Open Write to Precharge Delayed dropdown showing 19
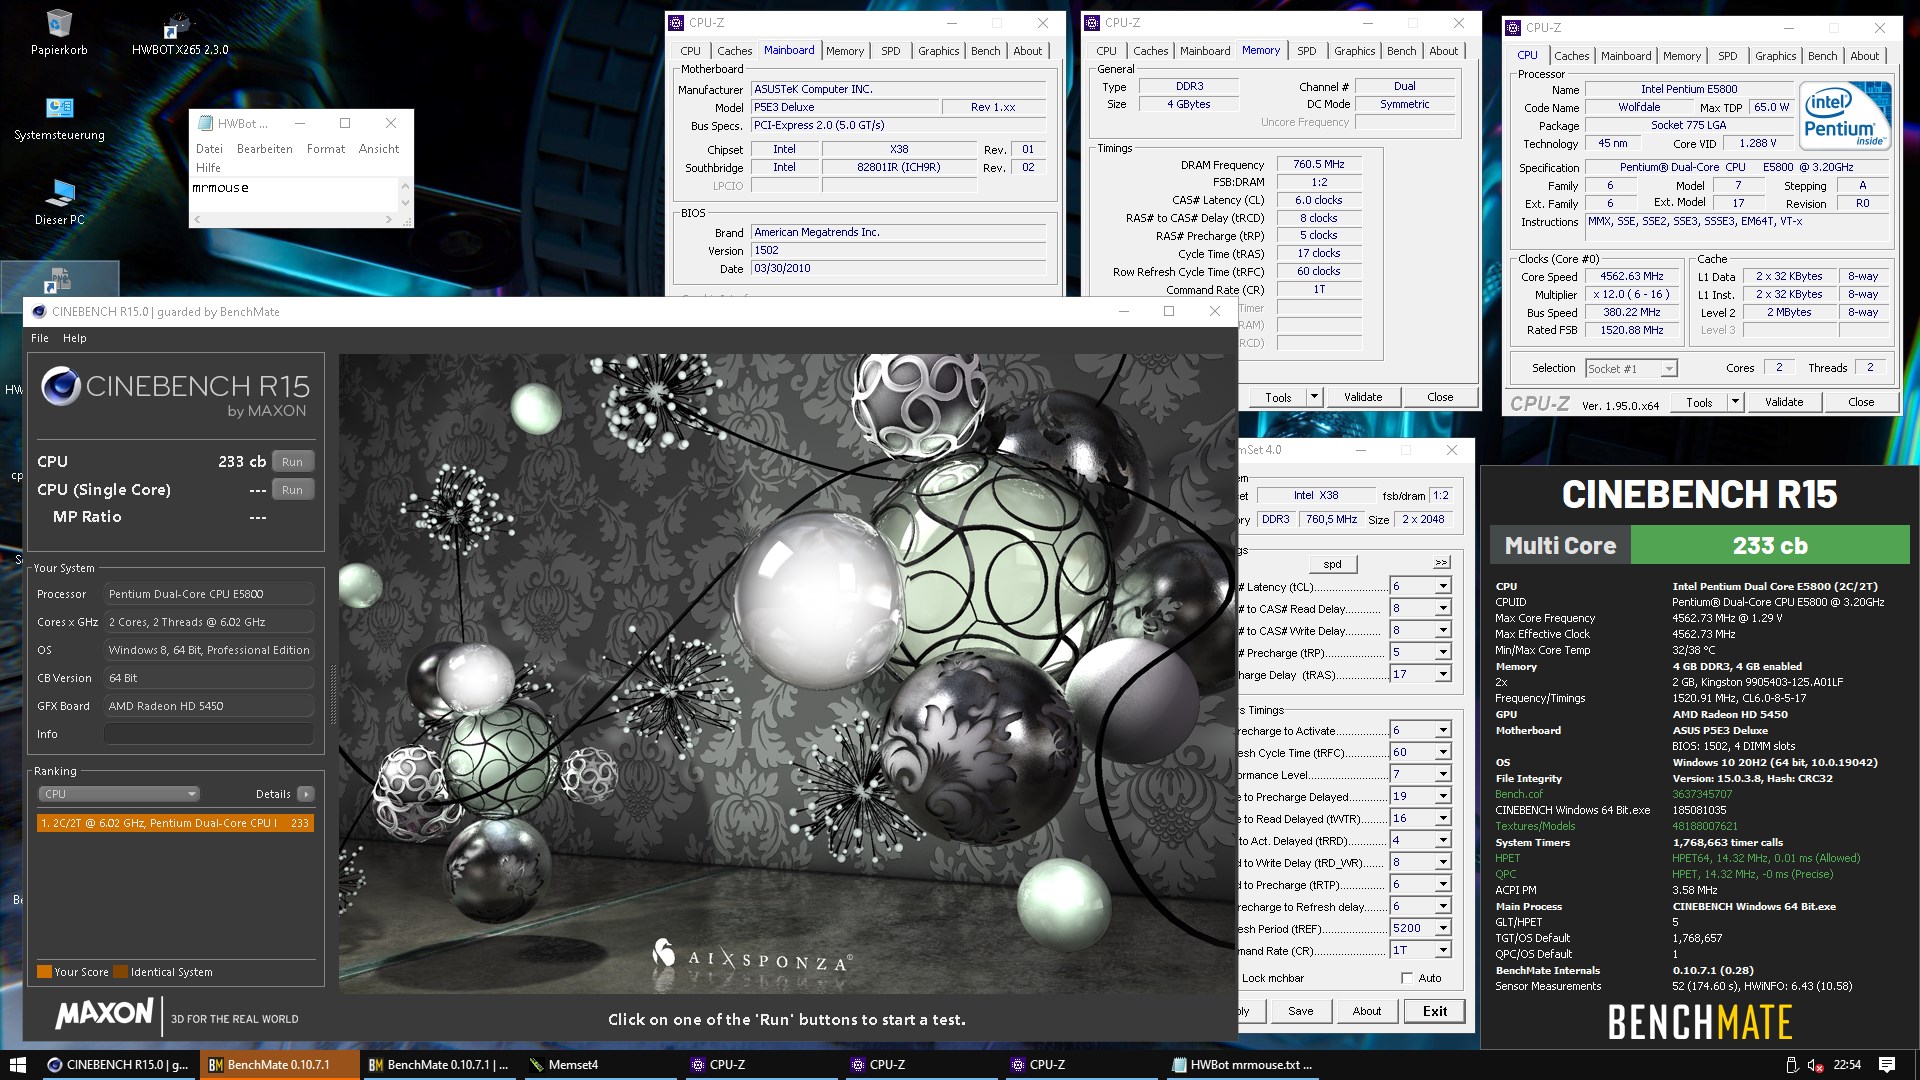This screenshot has width=1920, height=1080. coord(1443,797)
